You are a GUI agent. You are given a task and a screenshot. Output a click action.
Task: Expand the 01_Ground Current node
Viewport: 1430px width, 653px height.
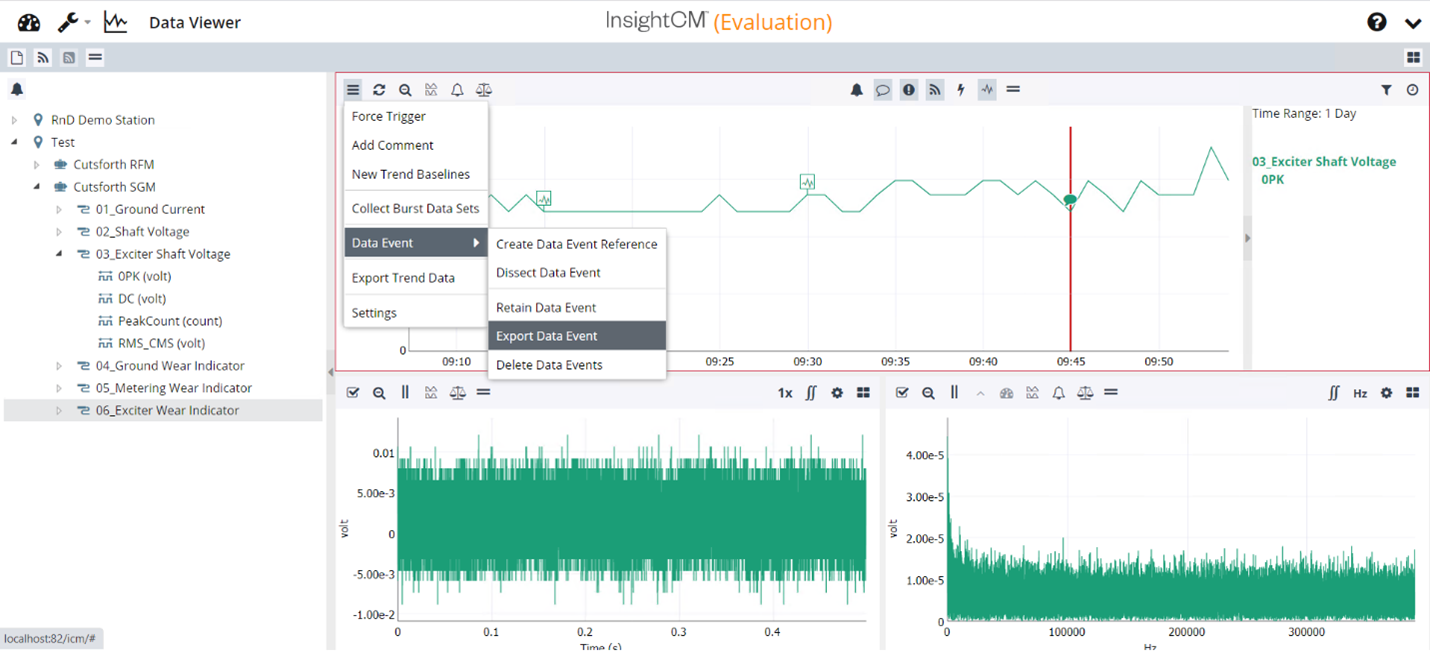coord(59,209)
